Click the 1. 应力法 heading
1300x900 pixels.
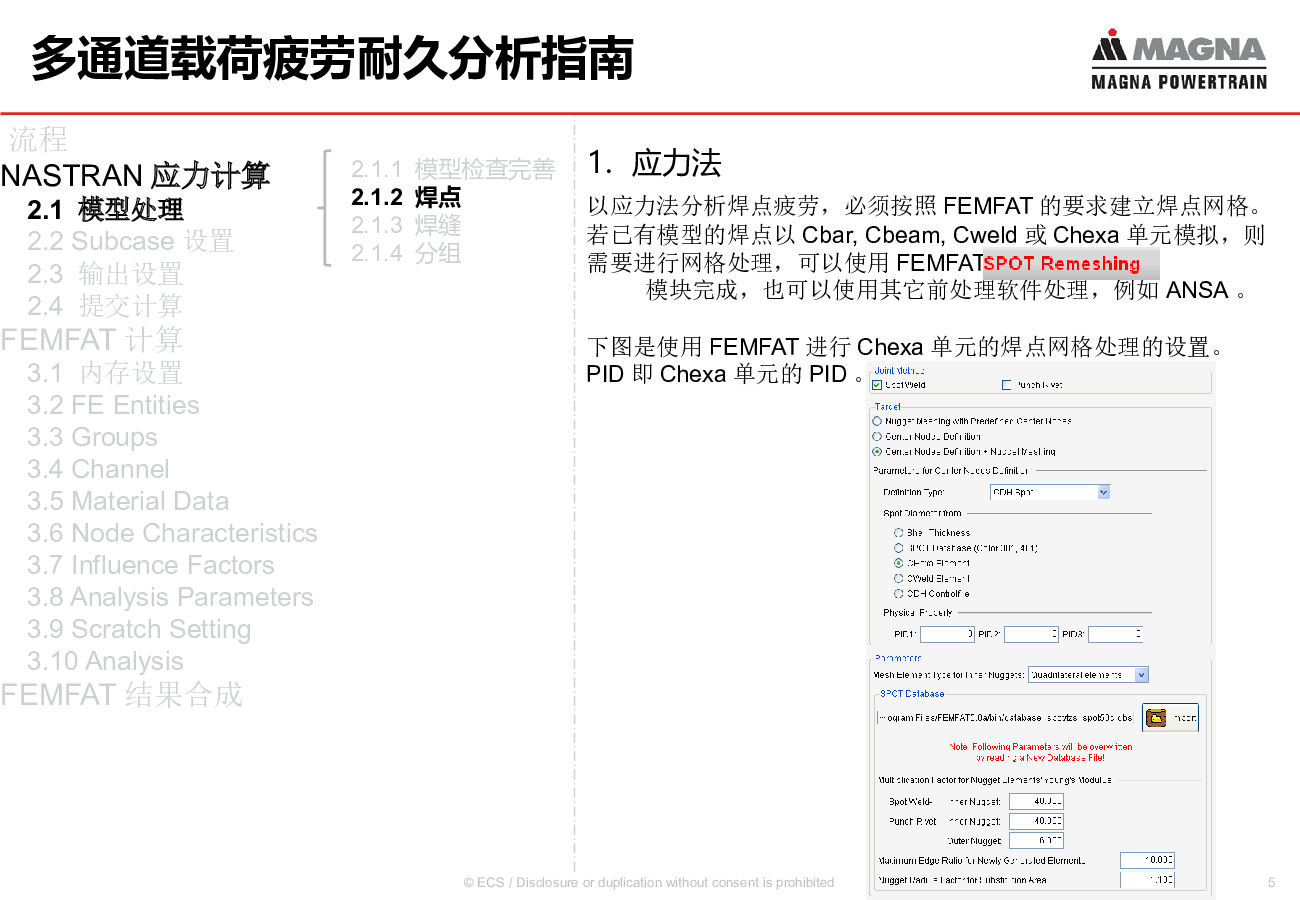pos(654,163)
